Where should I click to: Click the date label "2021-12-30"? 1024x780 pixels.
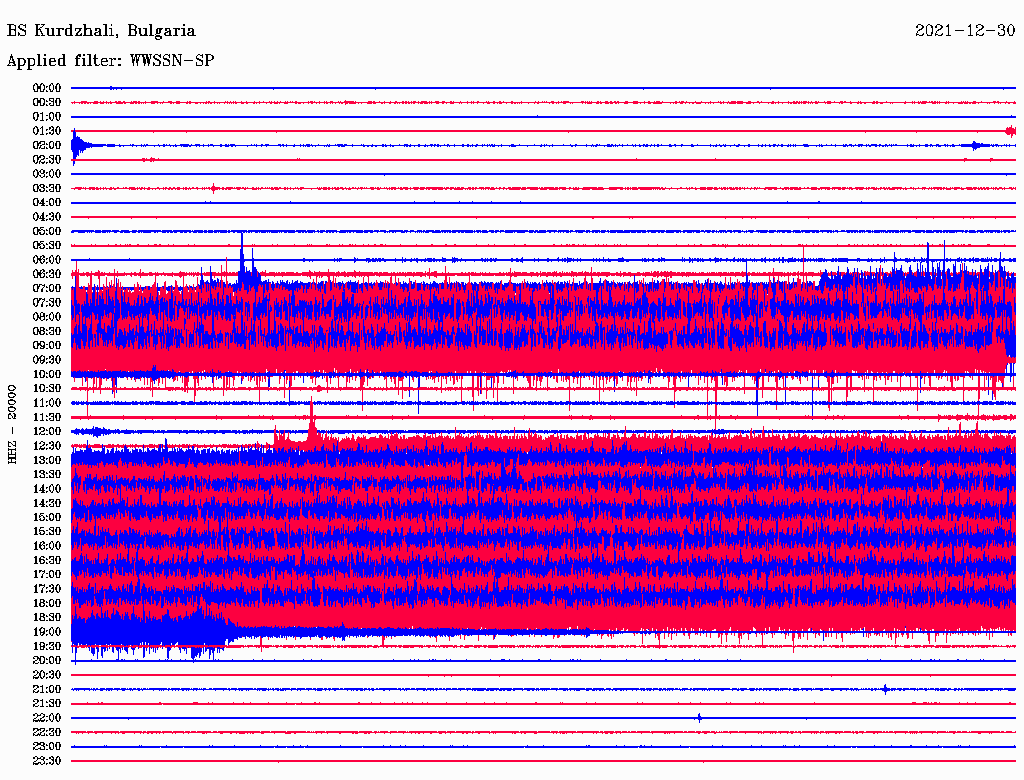[x=965, y=30]
